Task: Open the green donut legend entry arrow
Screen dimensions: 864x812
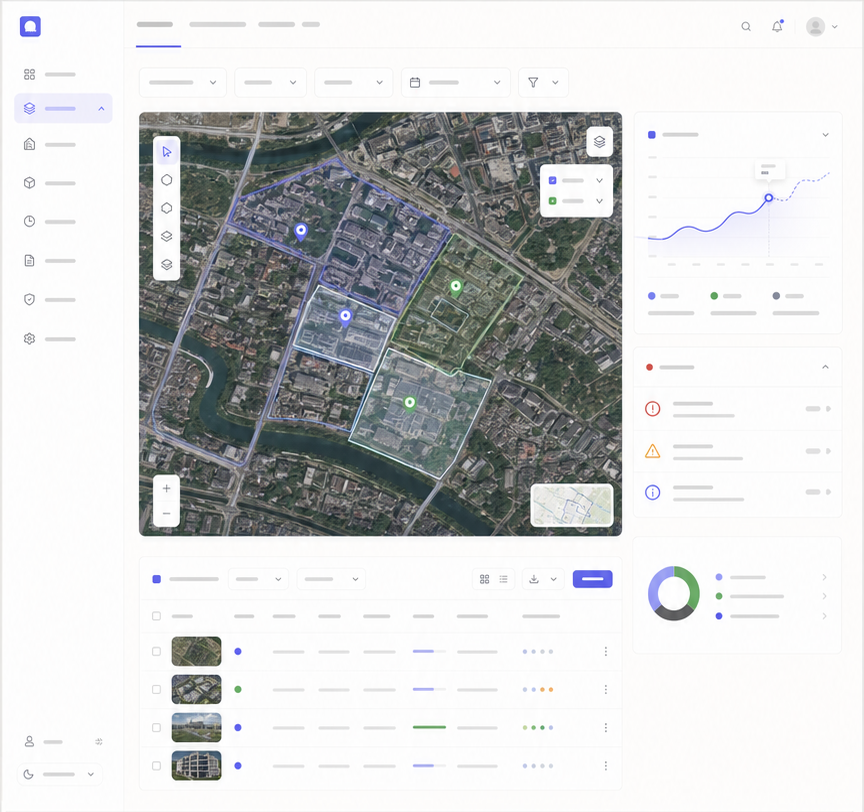Action: coord(824,596)
